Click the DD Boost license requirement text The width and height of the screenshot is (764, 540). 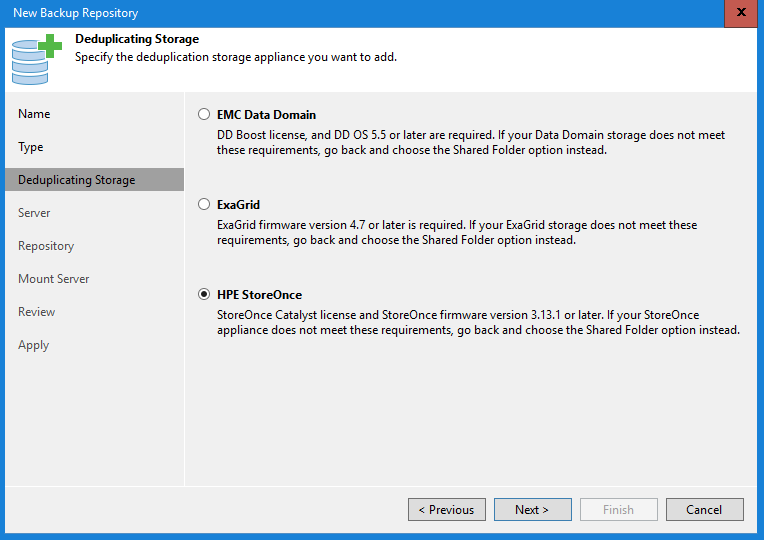(471, 142)
